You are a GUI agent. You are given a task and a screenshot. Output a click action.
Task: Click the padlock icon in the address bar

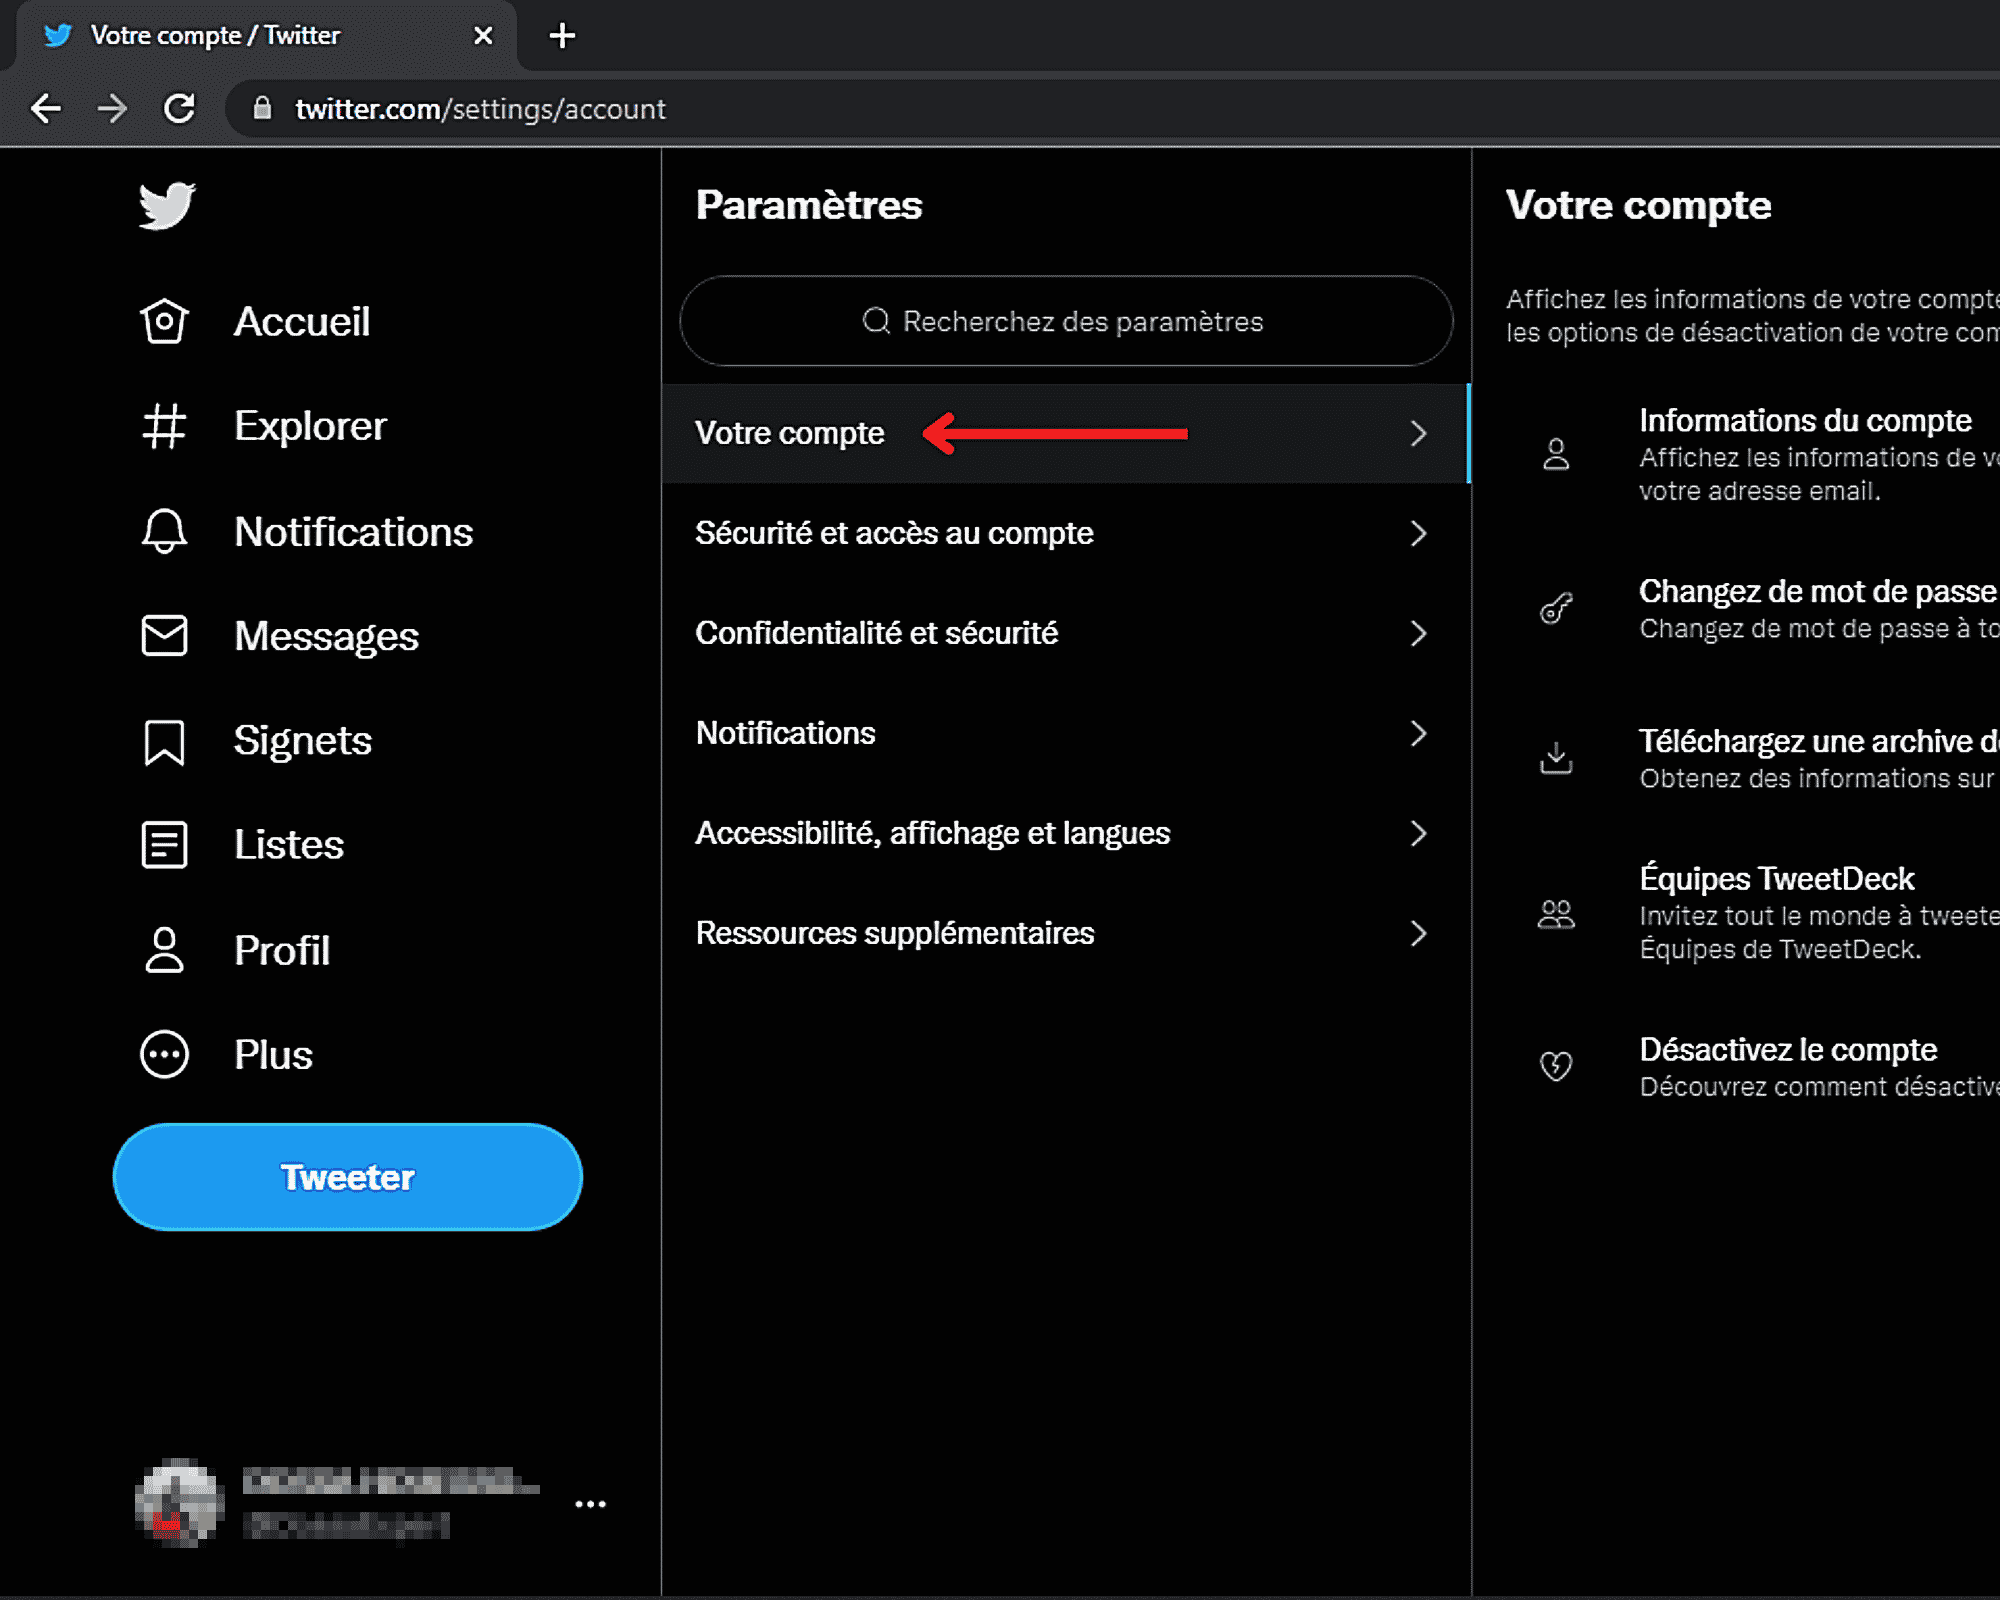[262, 108]
